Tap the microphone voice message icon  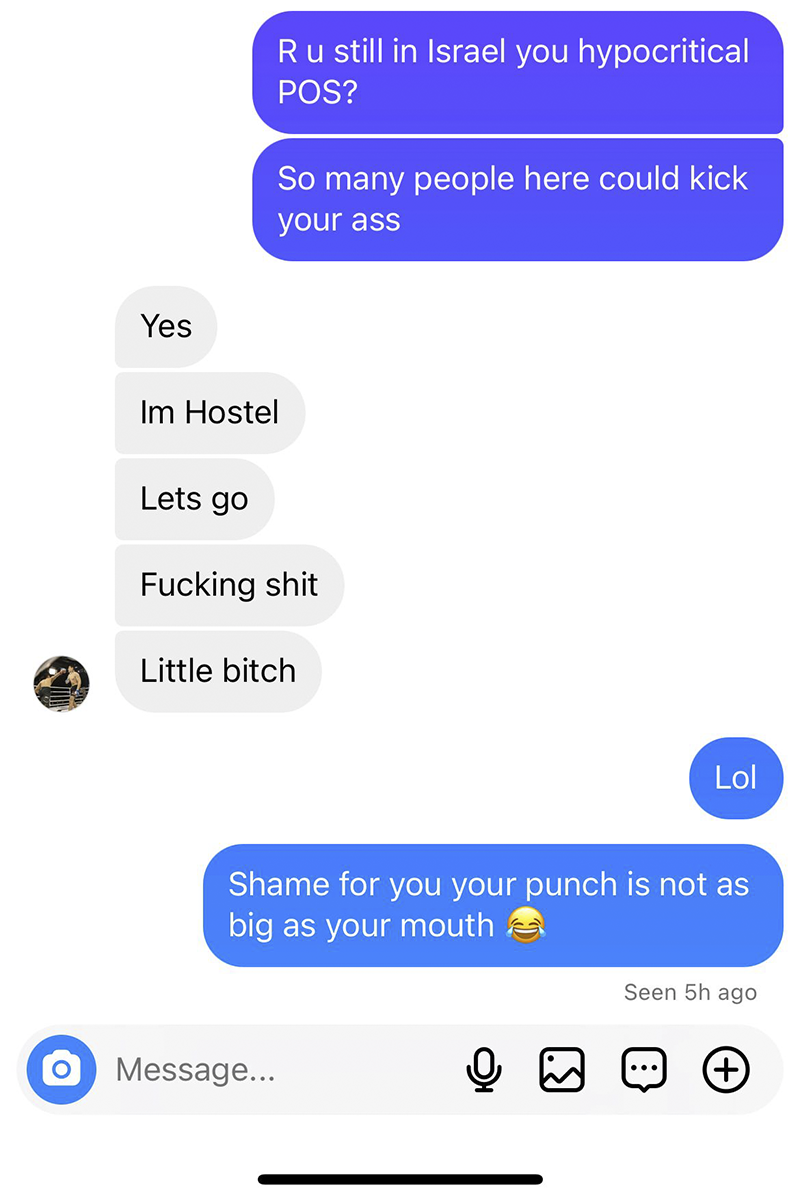click(x=485, y=1070)
